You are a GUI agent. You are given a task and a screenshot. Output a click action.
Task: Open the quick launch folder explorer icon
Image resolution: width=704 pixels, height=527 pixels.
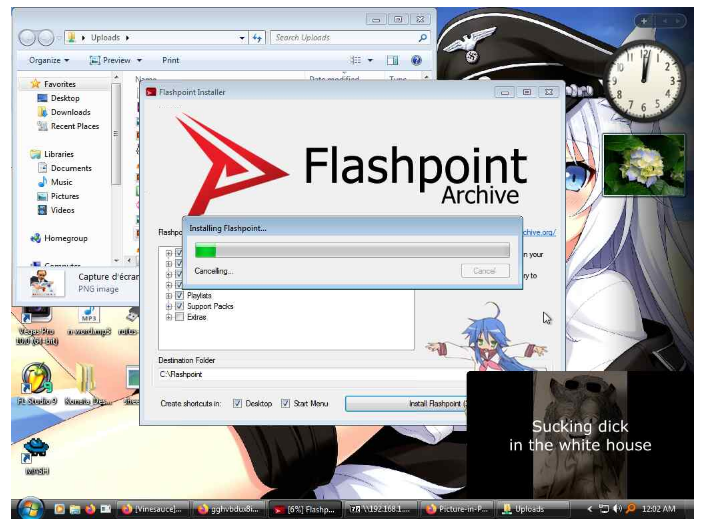click(x=75, y=509)
